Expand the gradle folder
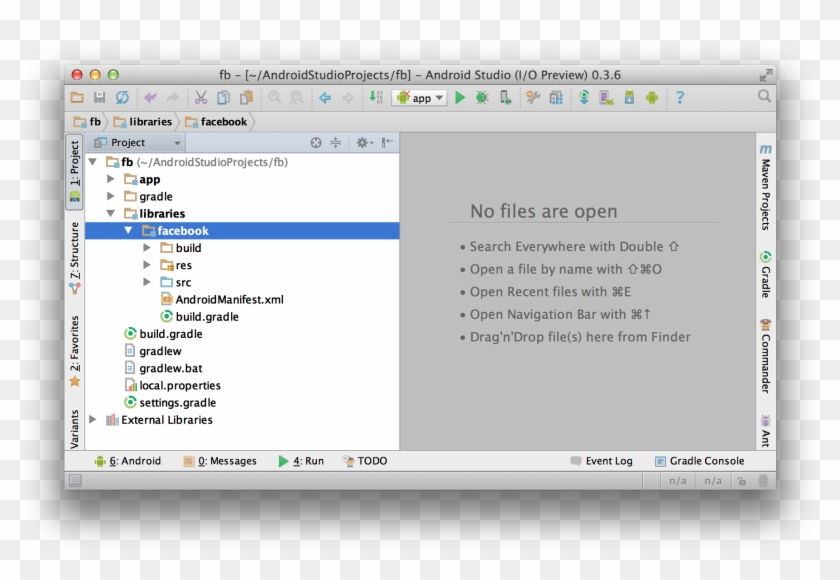Viewport: 840px width, 580px height. [x=110, y=197]
